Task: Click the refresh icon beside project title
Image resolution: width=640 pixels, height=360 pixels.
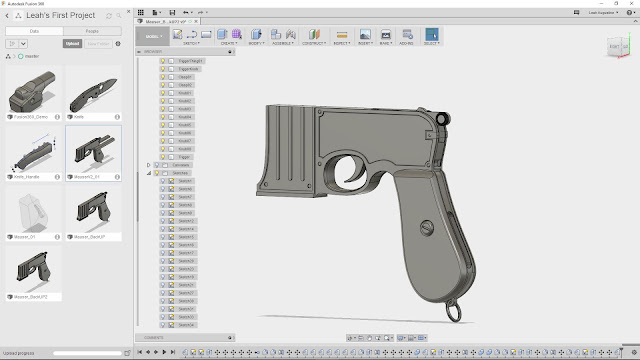Action: (x=109, y=16)
